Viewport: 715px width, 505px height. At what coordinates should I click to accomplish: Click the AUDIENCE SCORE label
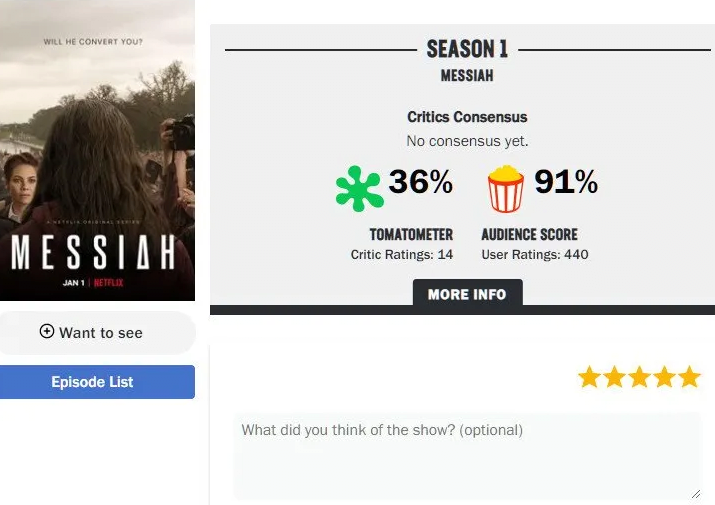pyautogui.click(x=529, y=234)
